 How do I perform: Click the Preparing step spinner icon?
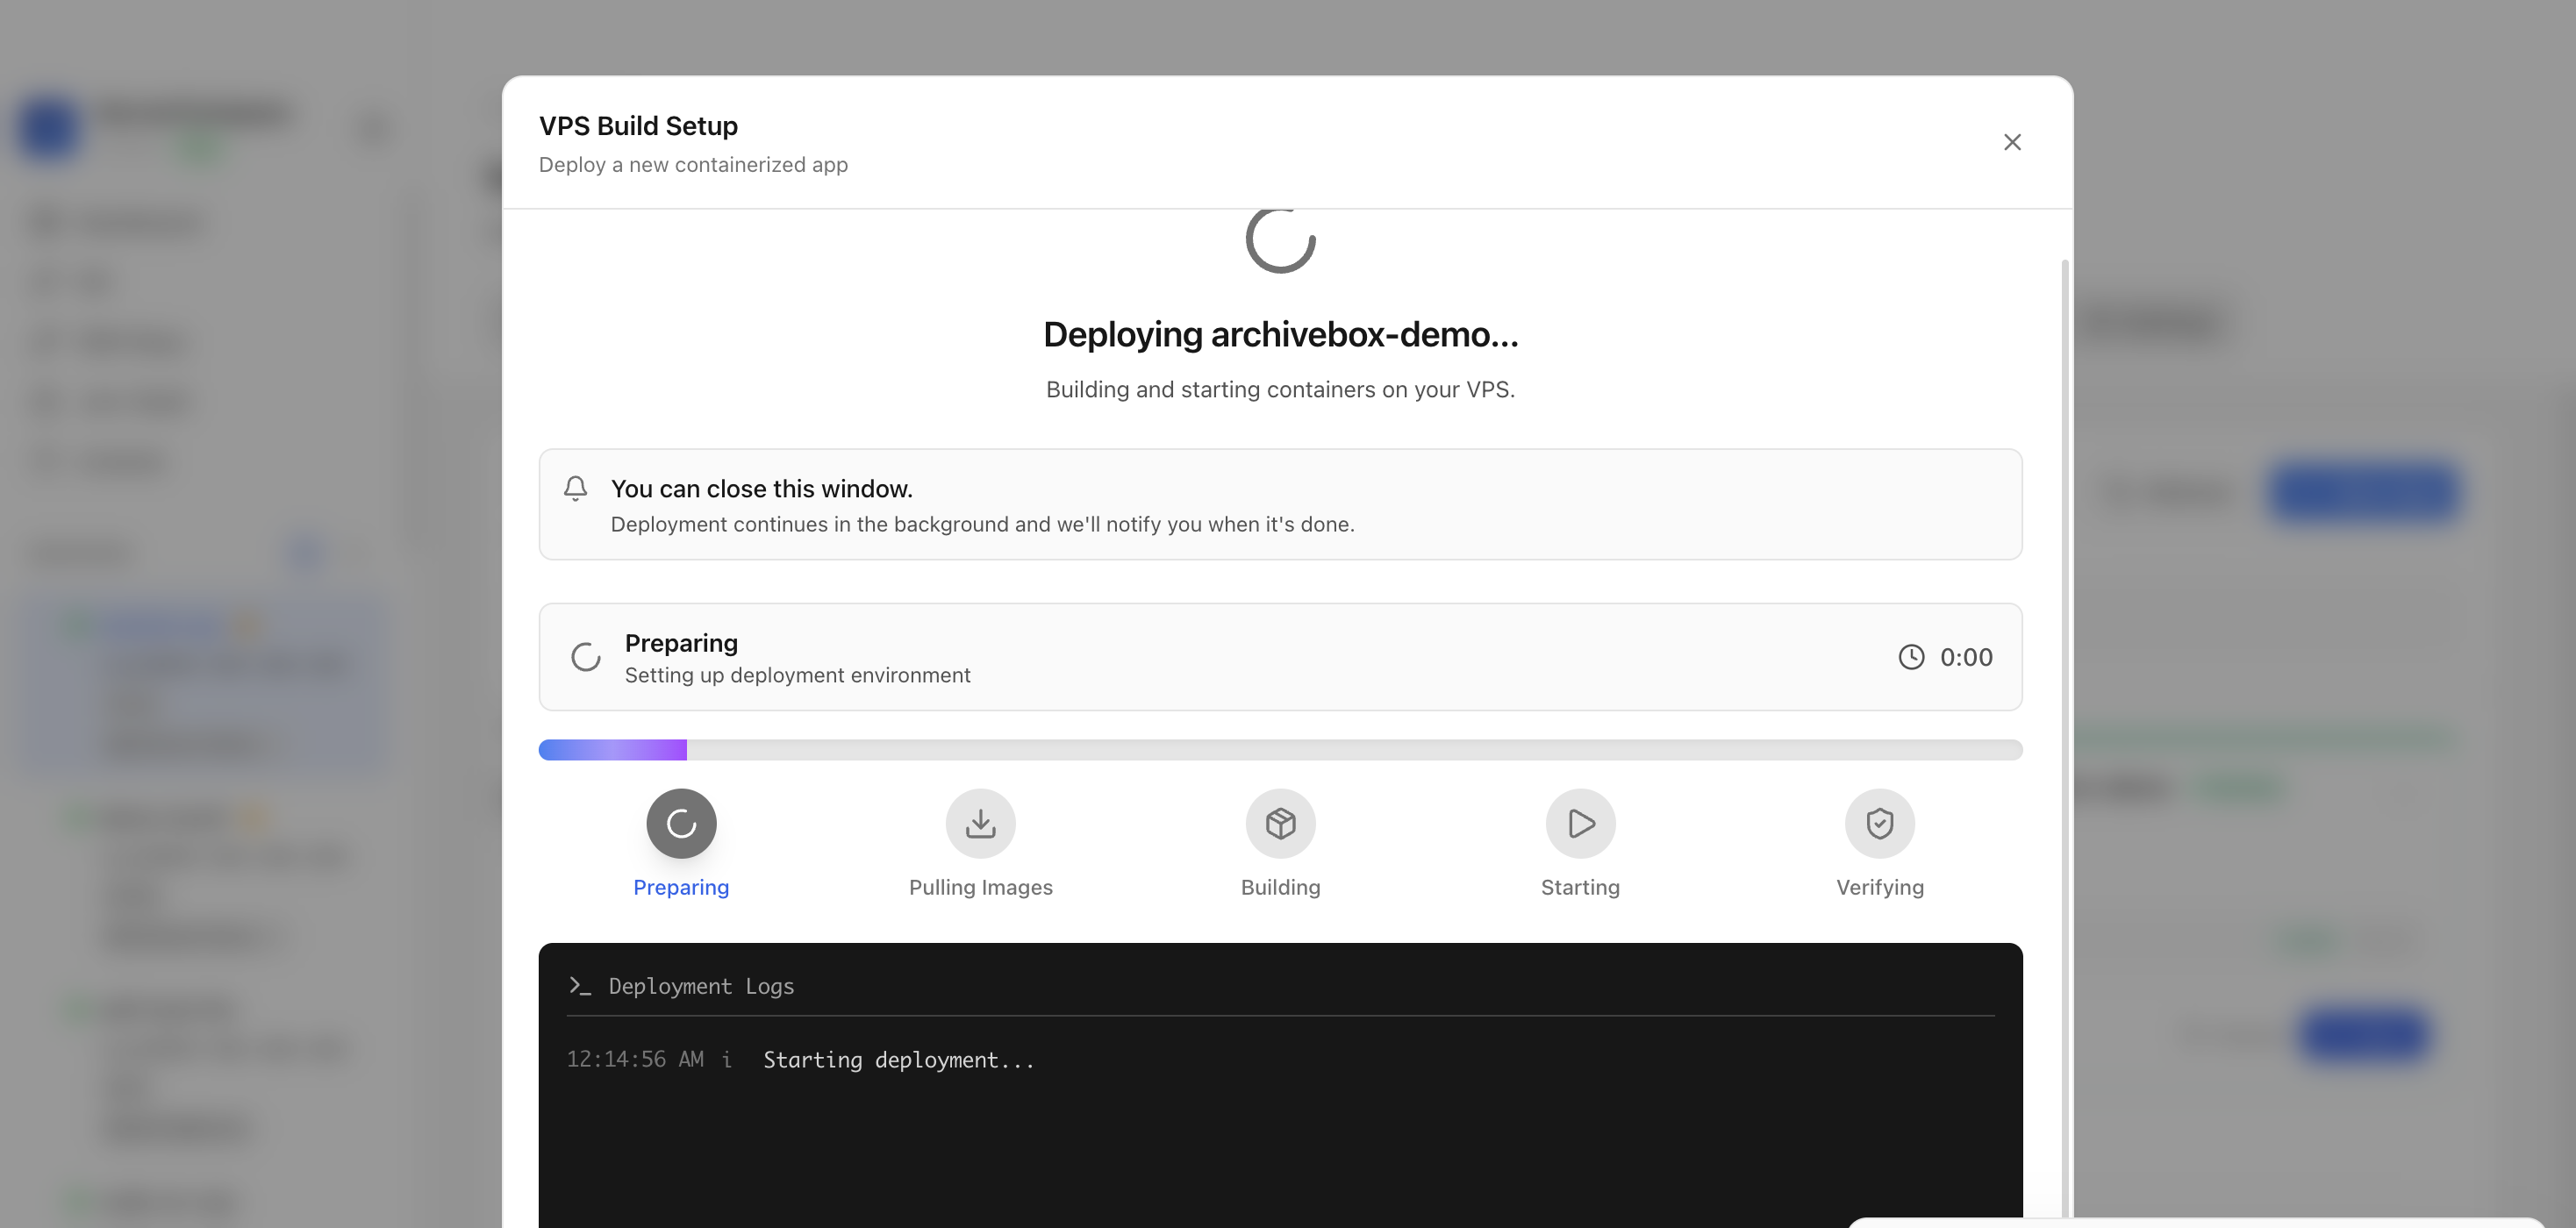pos(681,824)
